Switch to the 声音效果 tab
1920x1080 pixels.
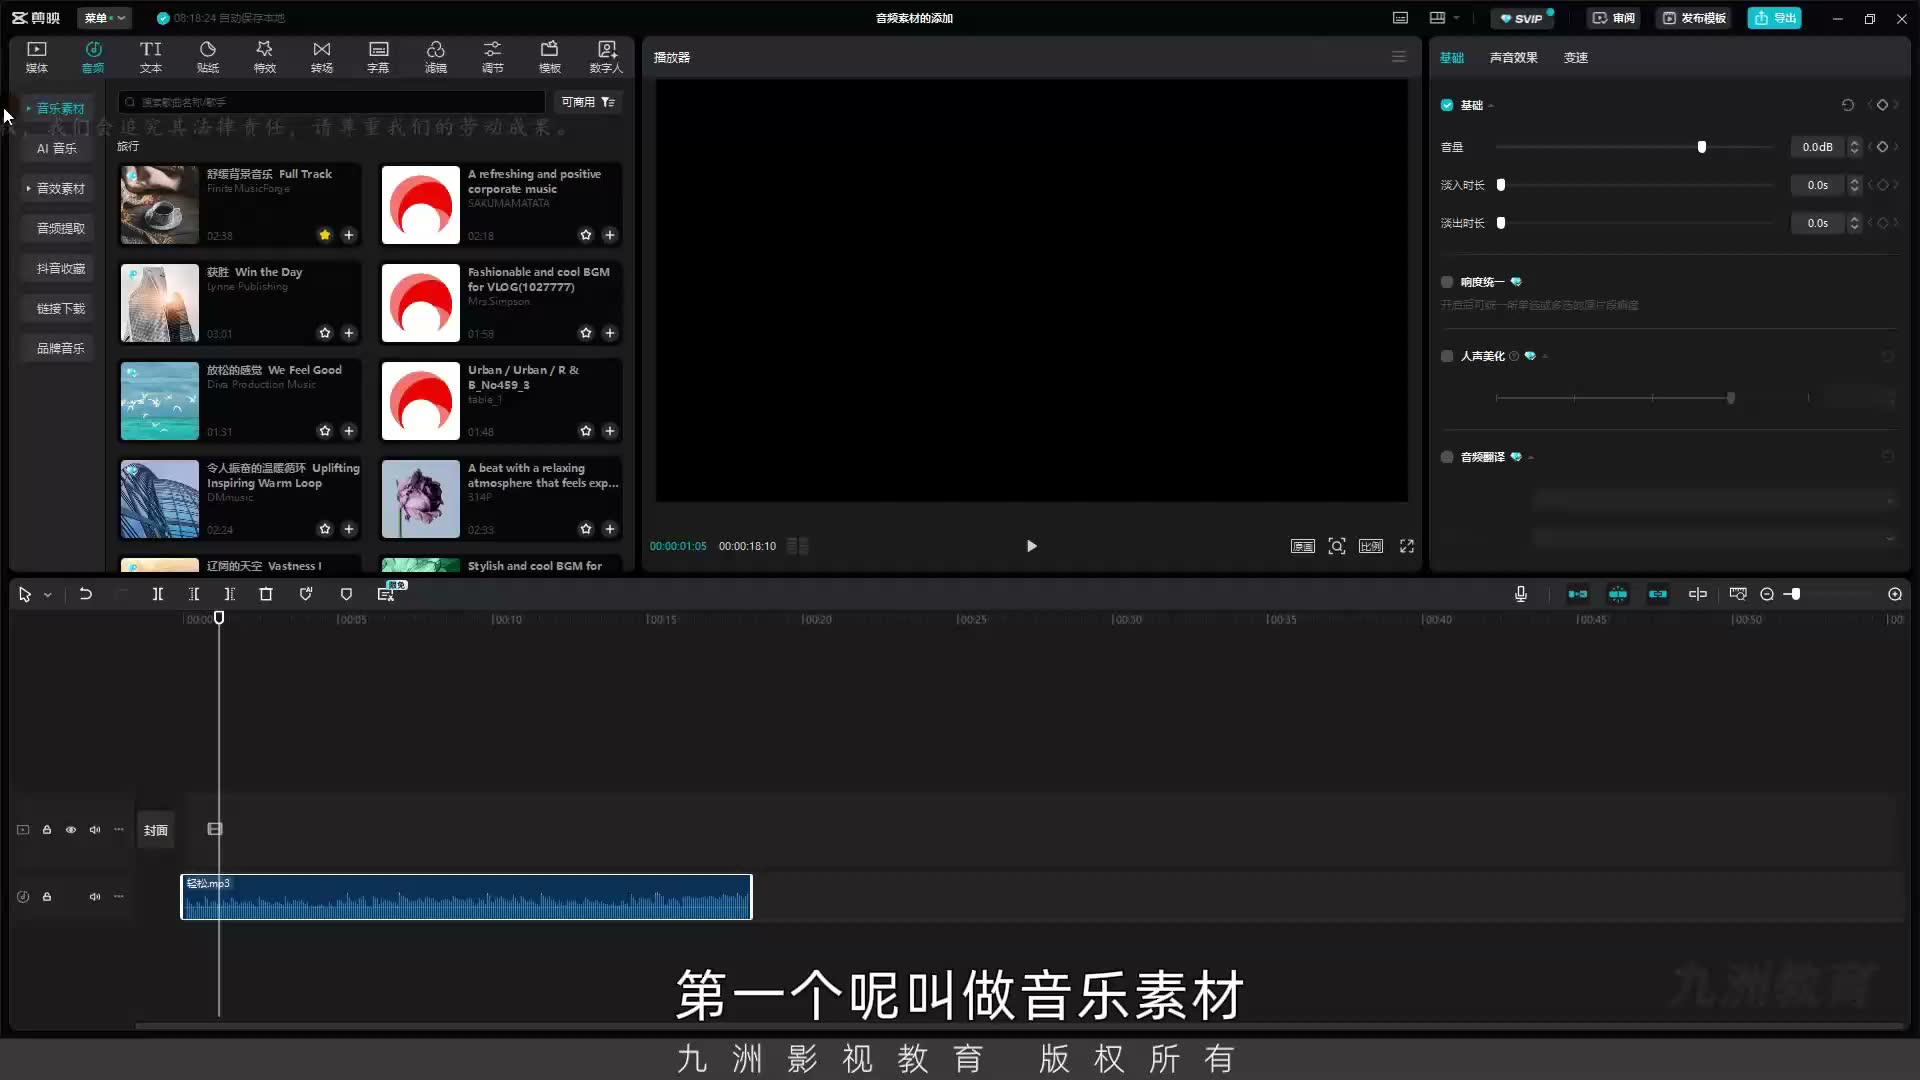(x=1514, y=58)
